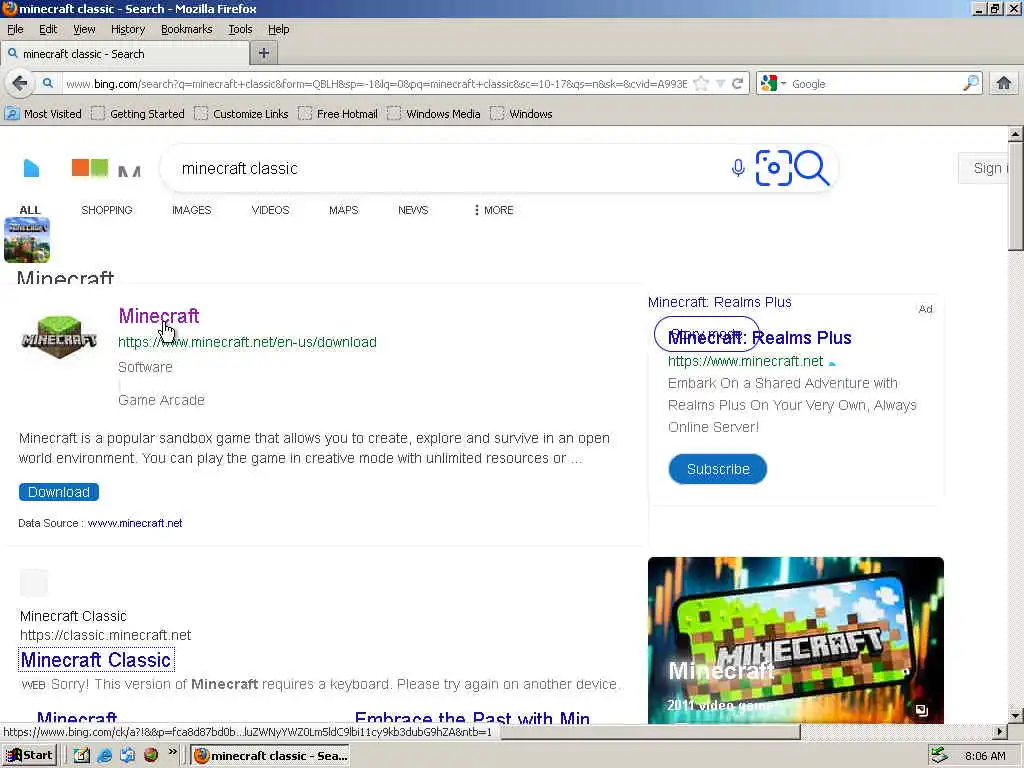Bookmark this page with the star icon
The width and height of the screenshot is (1024, 768).
(701, 84)
